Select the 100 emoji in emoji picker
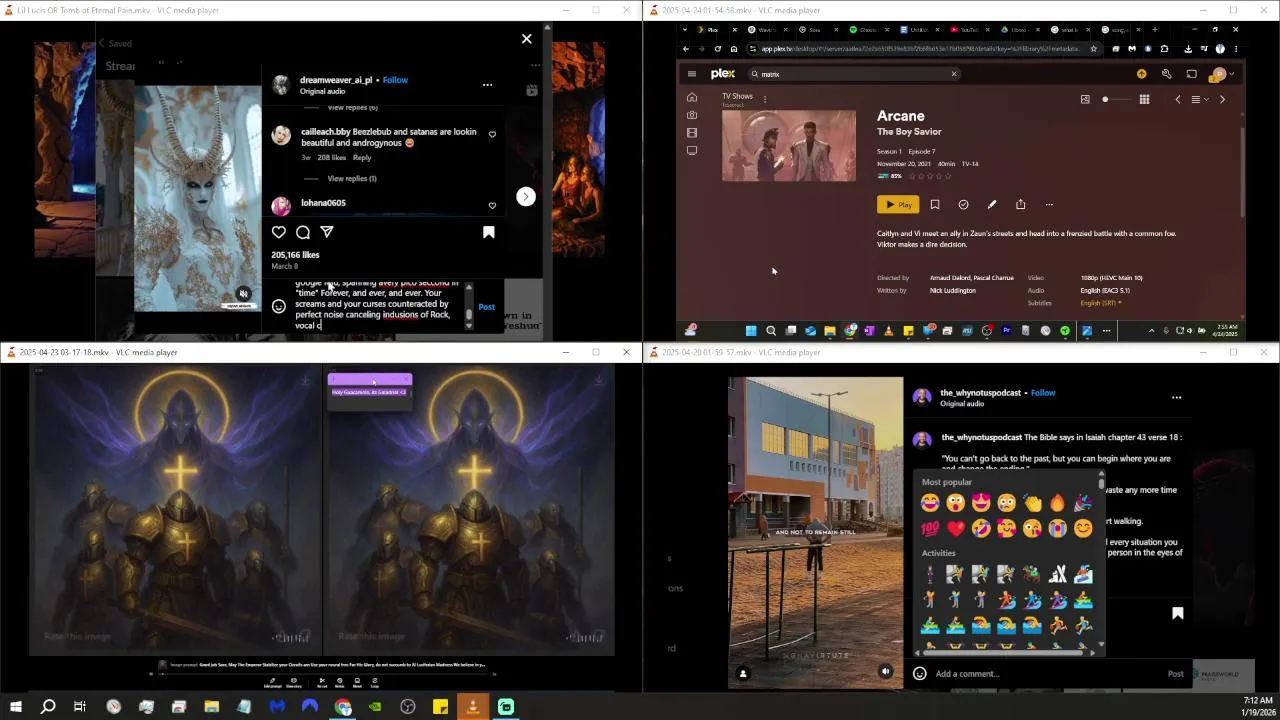The width and height of the screenshot is (1280, 720). coord(930,528)
